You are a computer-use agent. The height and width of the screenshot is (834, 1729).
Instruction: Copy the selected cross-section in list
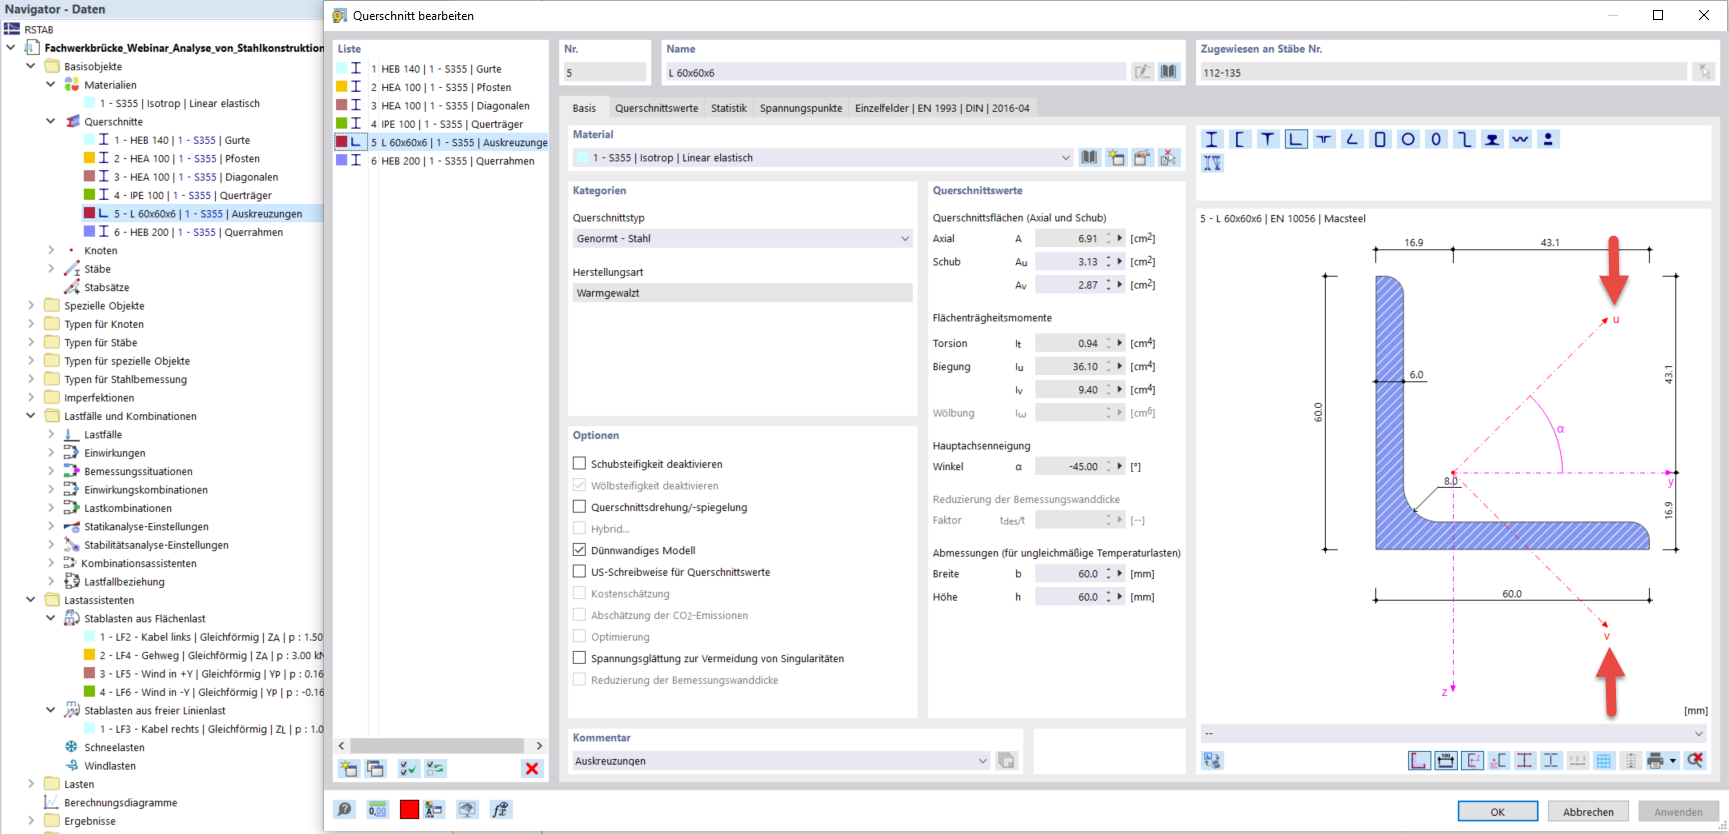tap(375, 768)
